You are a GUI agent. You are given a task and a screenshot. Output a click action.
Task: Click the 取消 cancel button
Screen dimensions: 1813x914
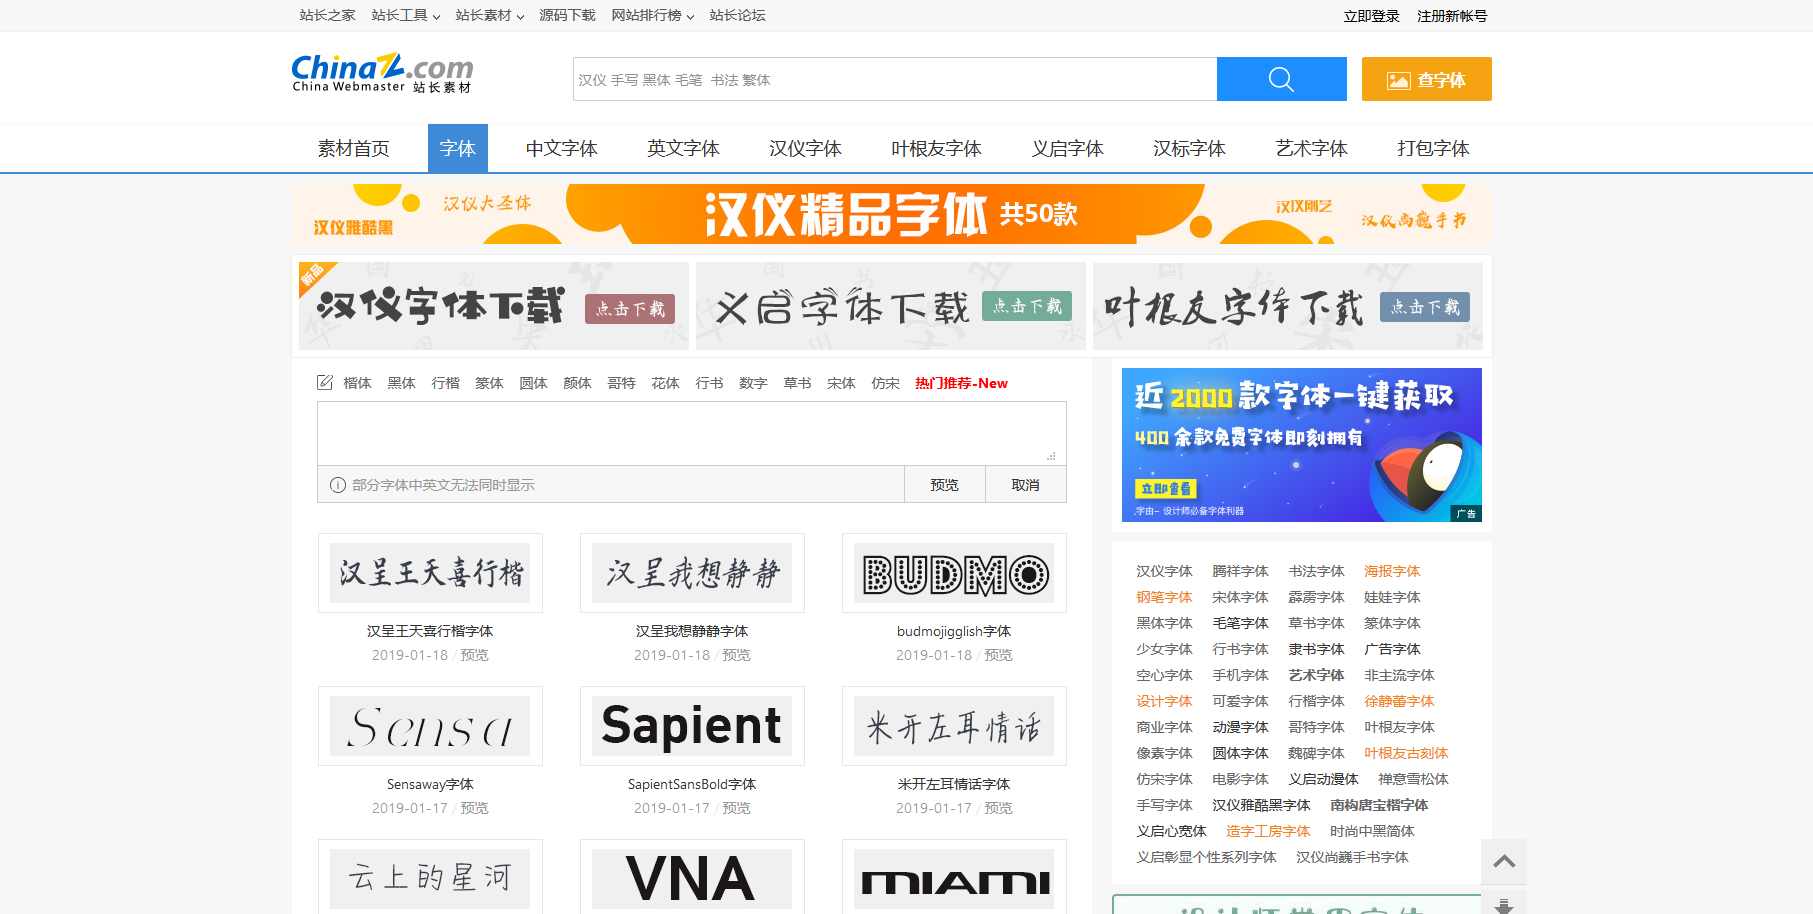click(x=1026, y=485)
